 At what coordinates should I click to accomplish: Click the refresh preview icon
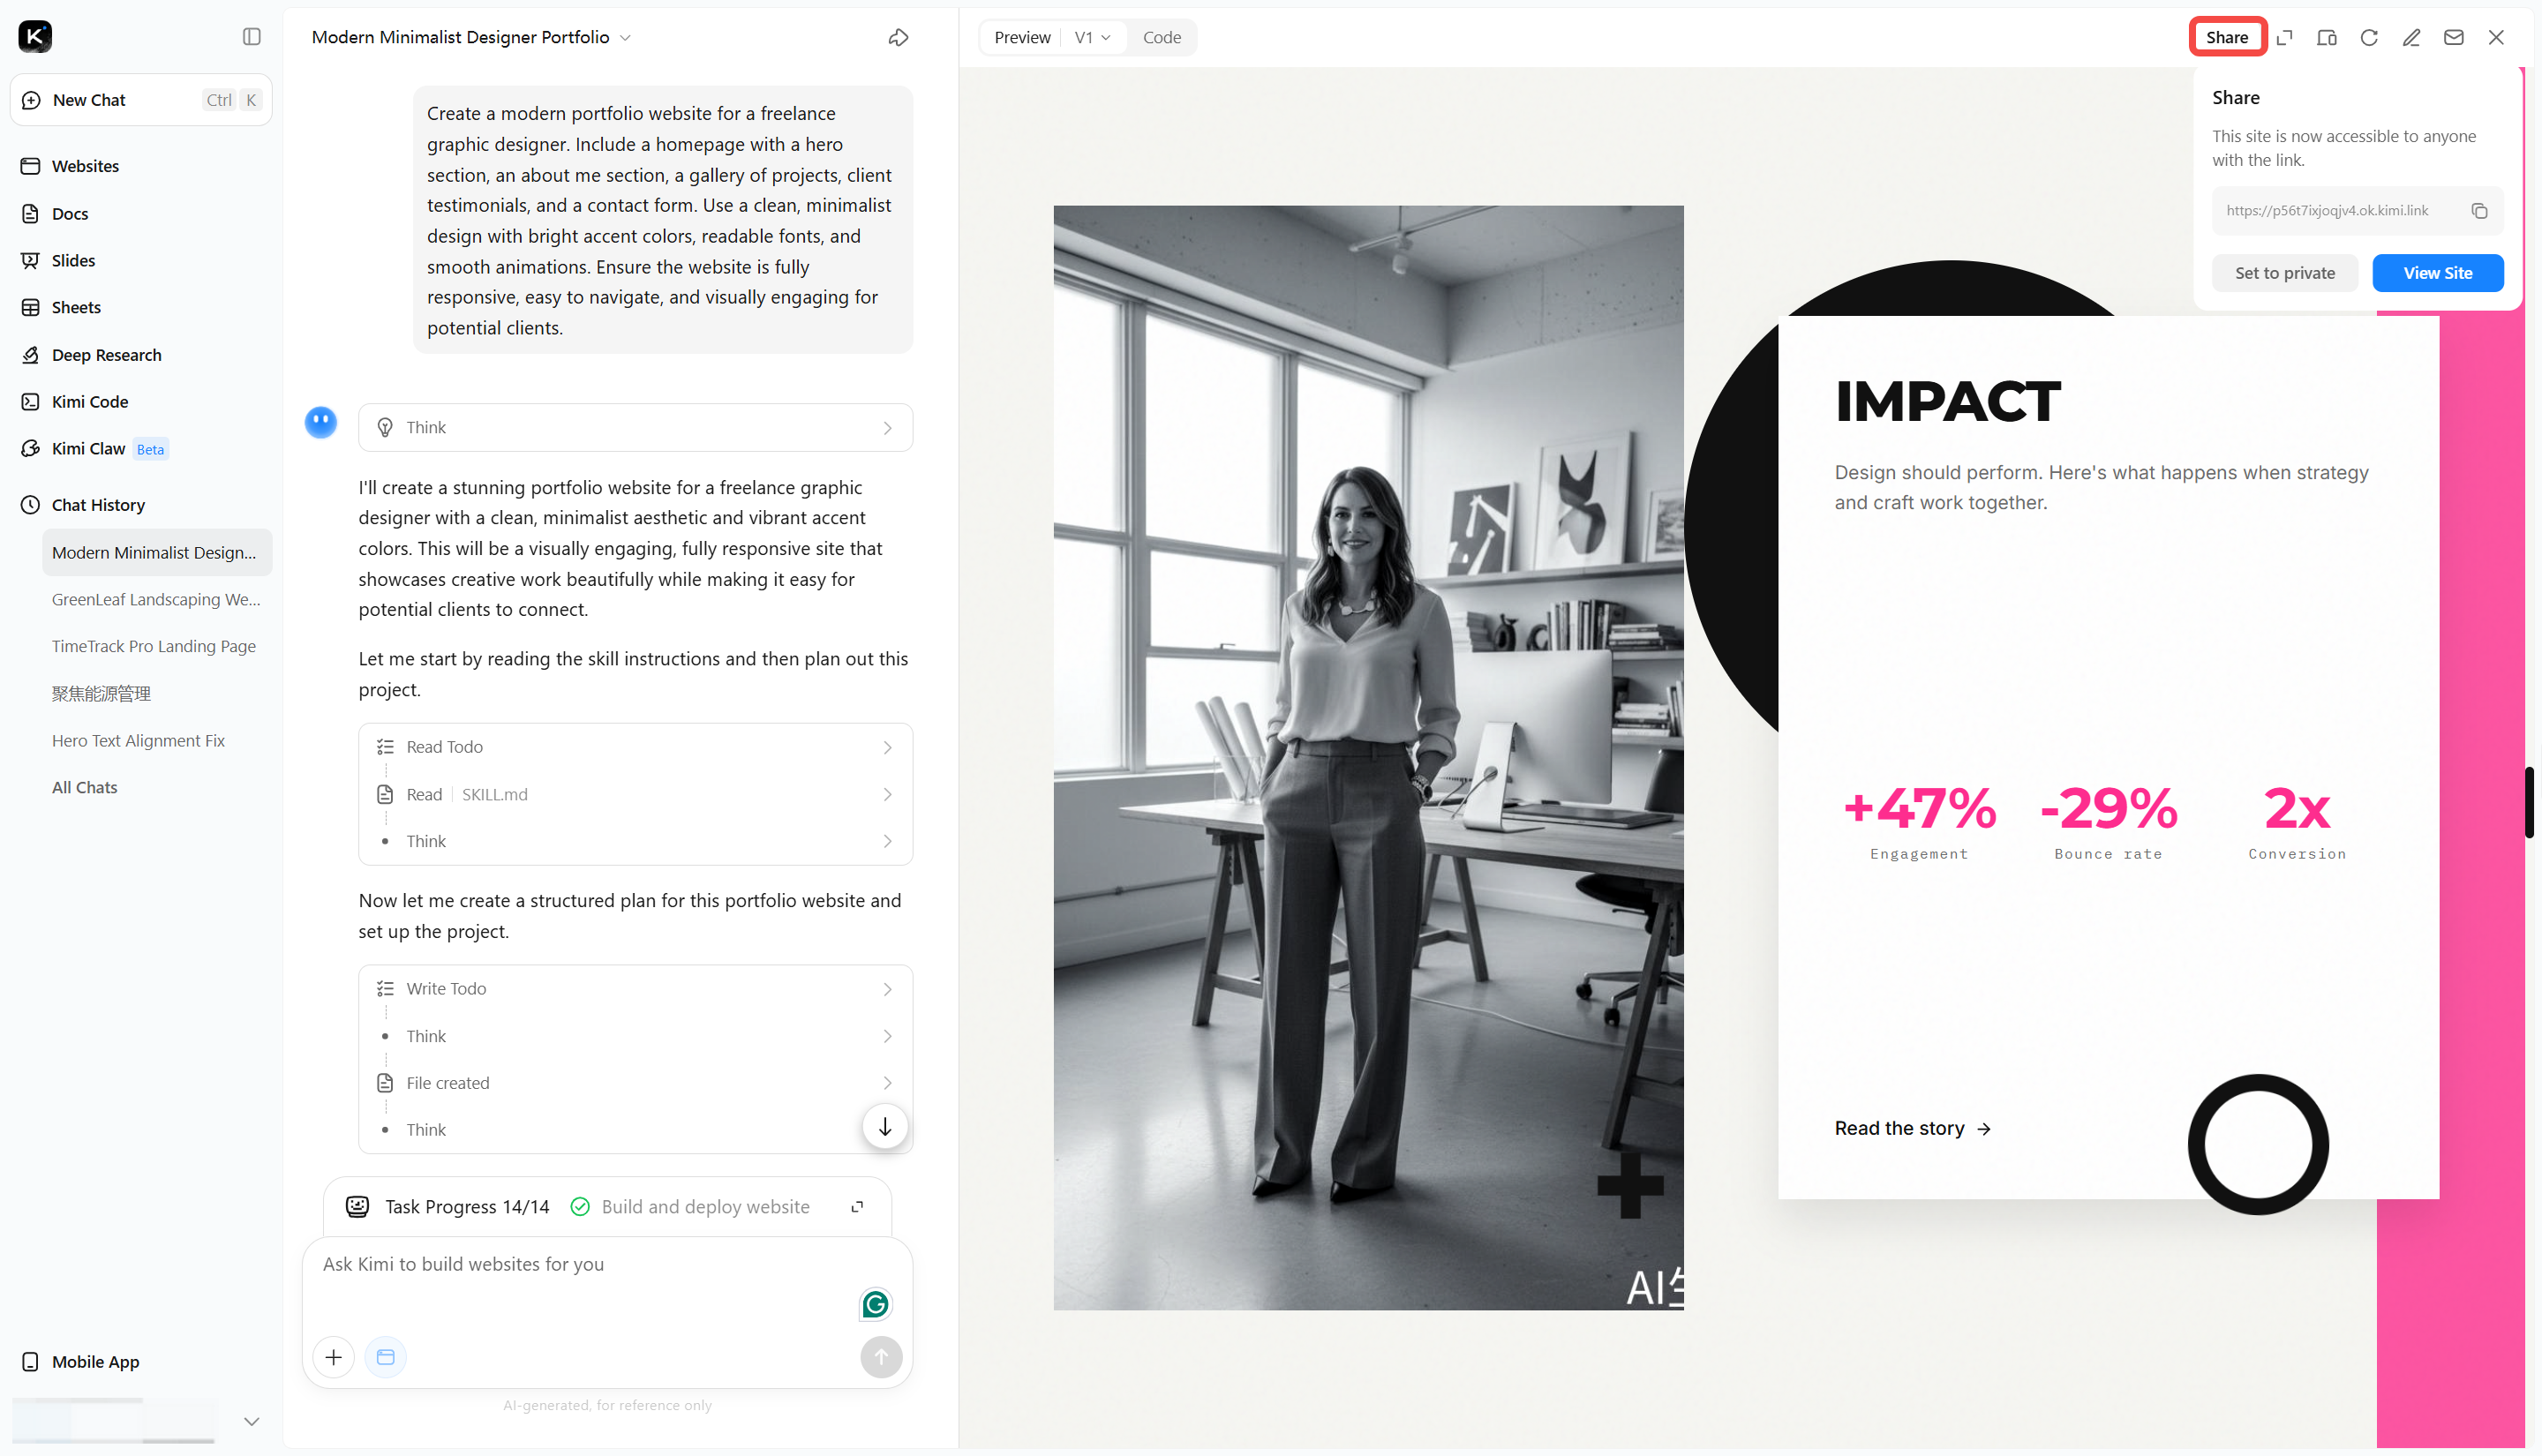point(2369,37)
